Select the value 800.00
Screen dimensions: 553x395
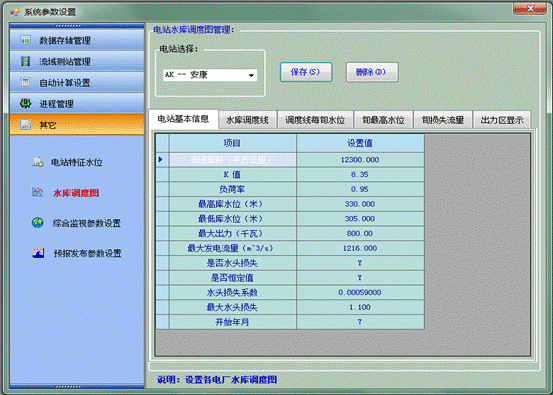tap(360, 233)
